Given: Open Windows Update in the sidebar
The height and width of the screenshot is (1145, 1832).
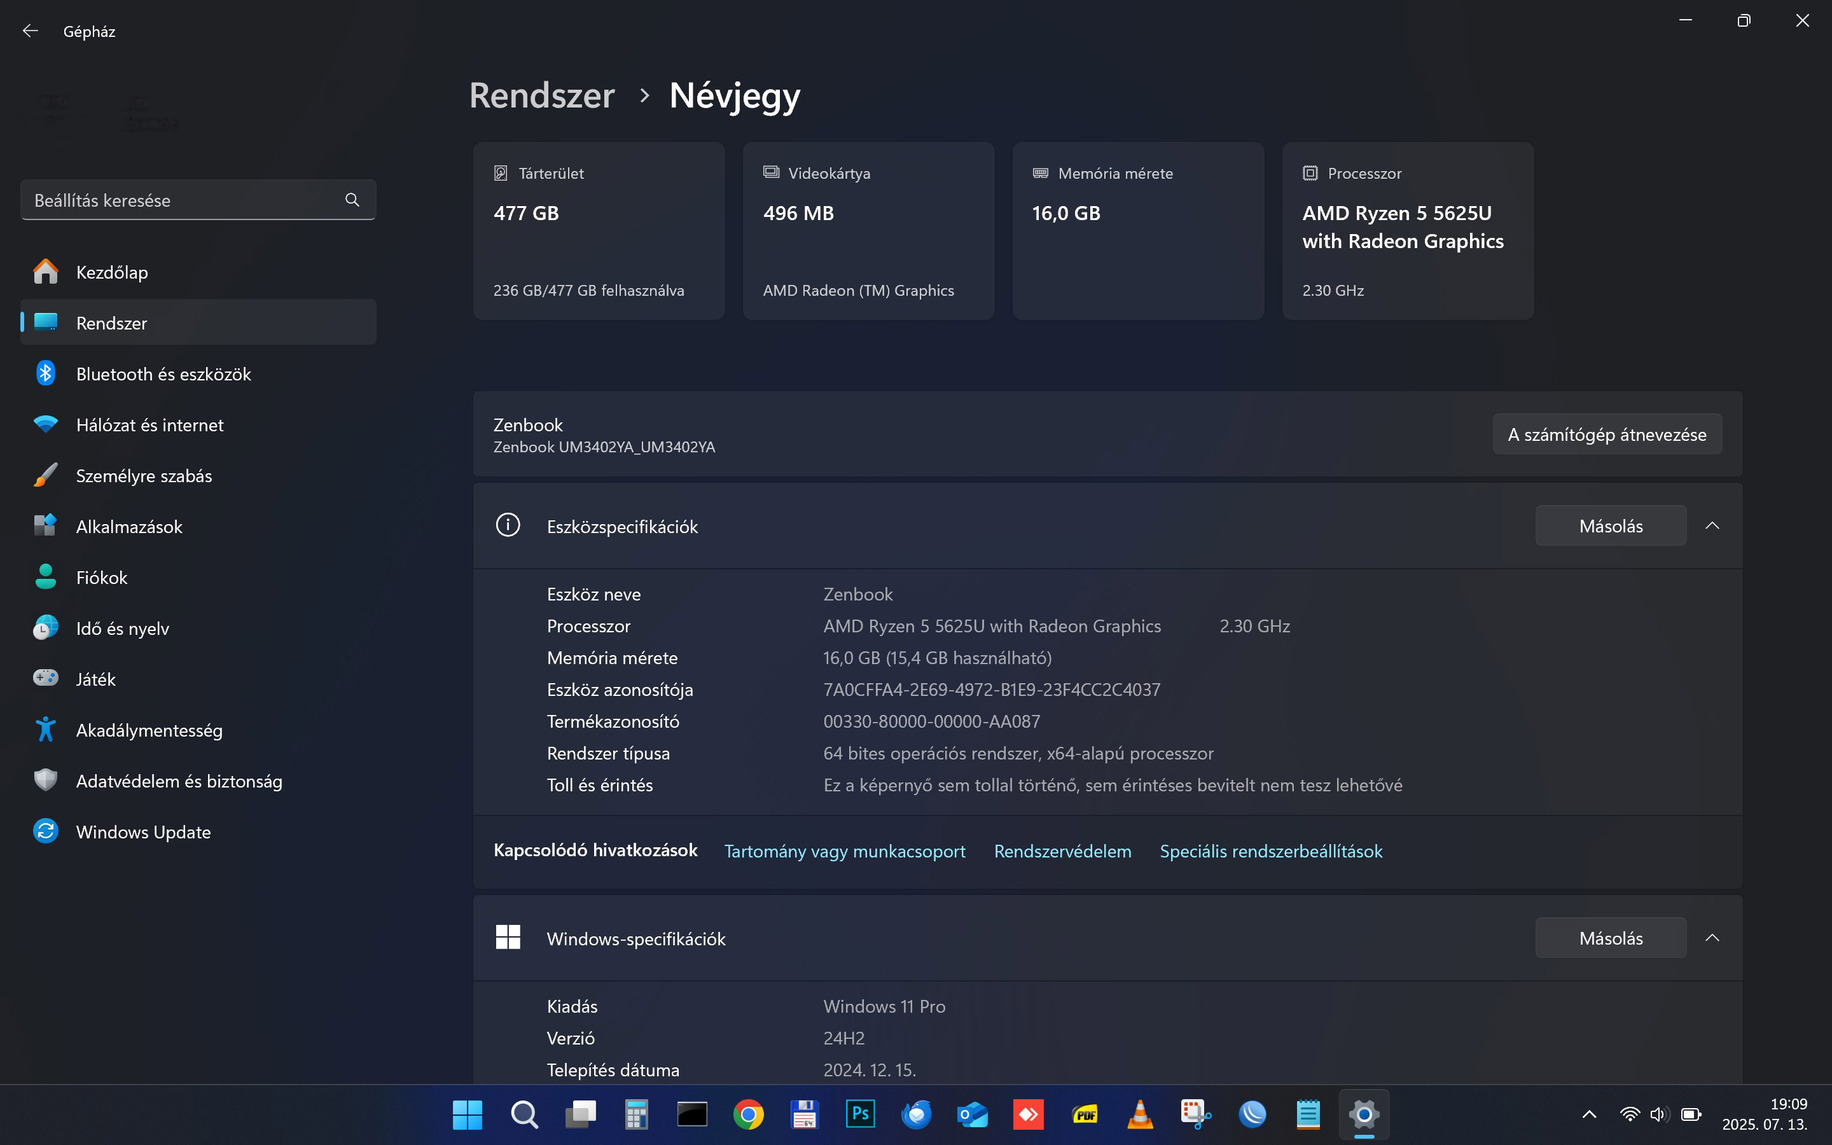Looking at the screenshot, I should pos(198,832).
